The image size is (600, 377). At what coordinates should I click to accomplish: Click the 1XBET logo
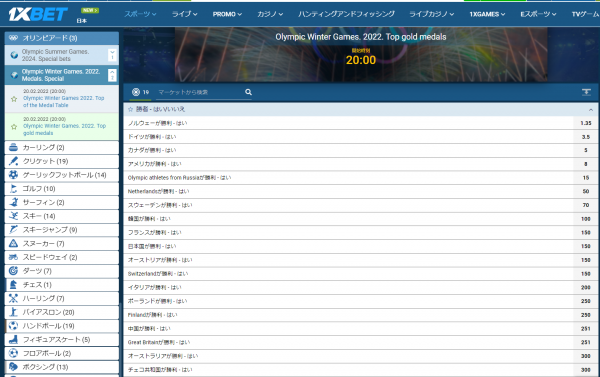pos(38,15)
